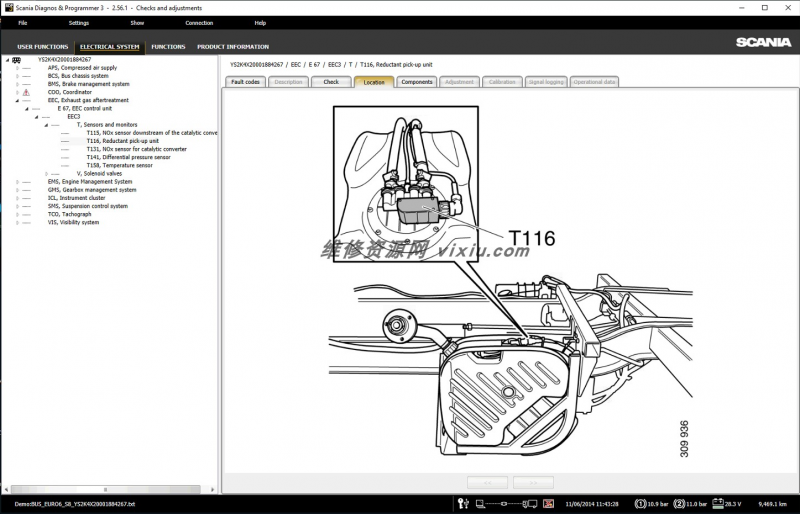Click the '9,469.1 km' odometer reading
The image size is (800, 514).
tap(772, 504)
